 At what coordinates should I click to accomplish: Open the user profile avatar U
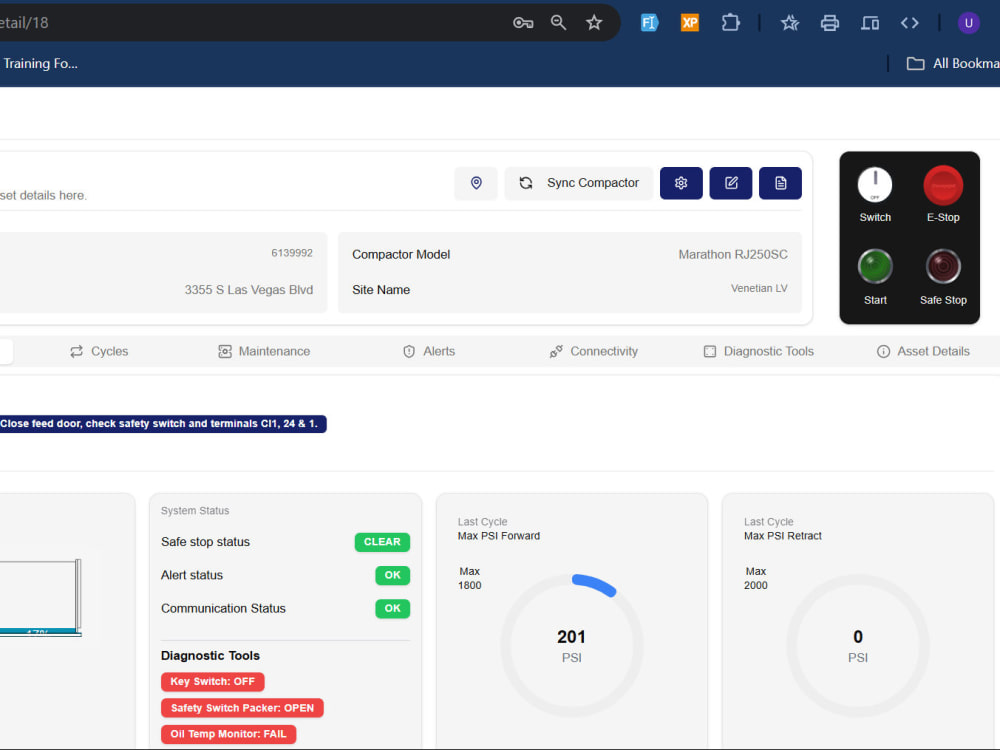pos(969,23)
